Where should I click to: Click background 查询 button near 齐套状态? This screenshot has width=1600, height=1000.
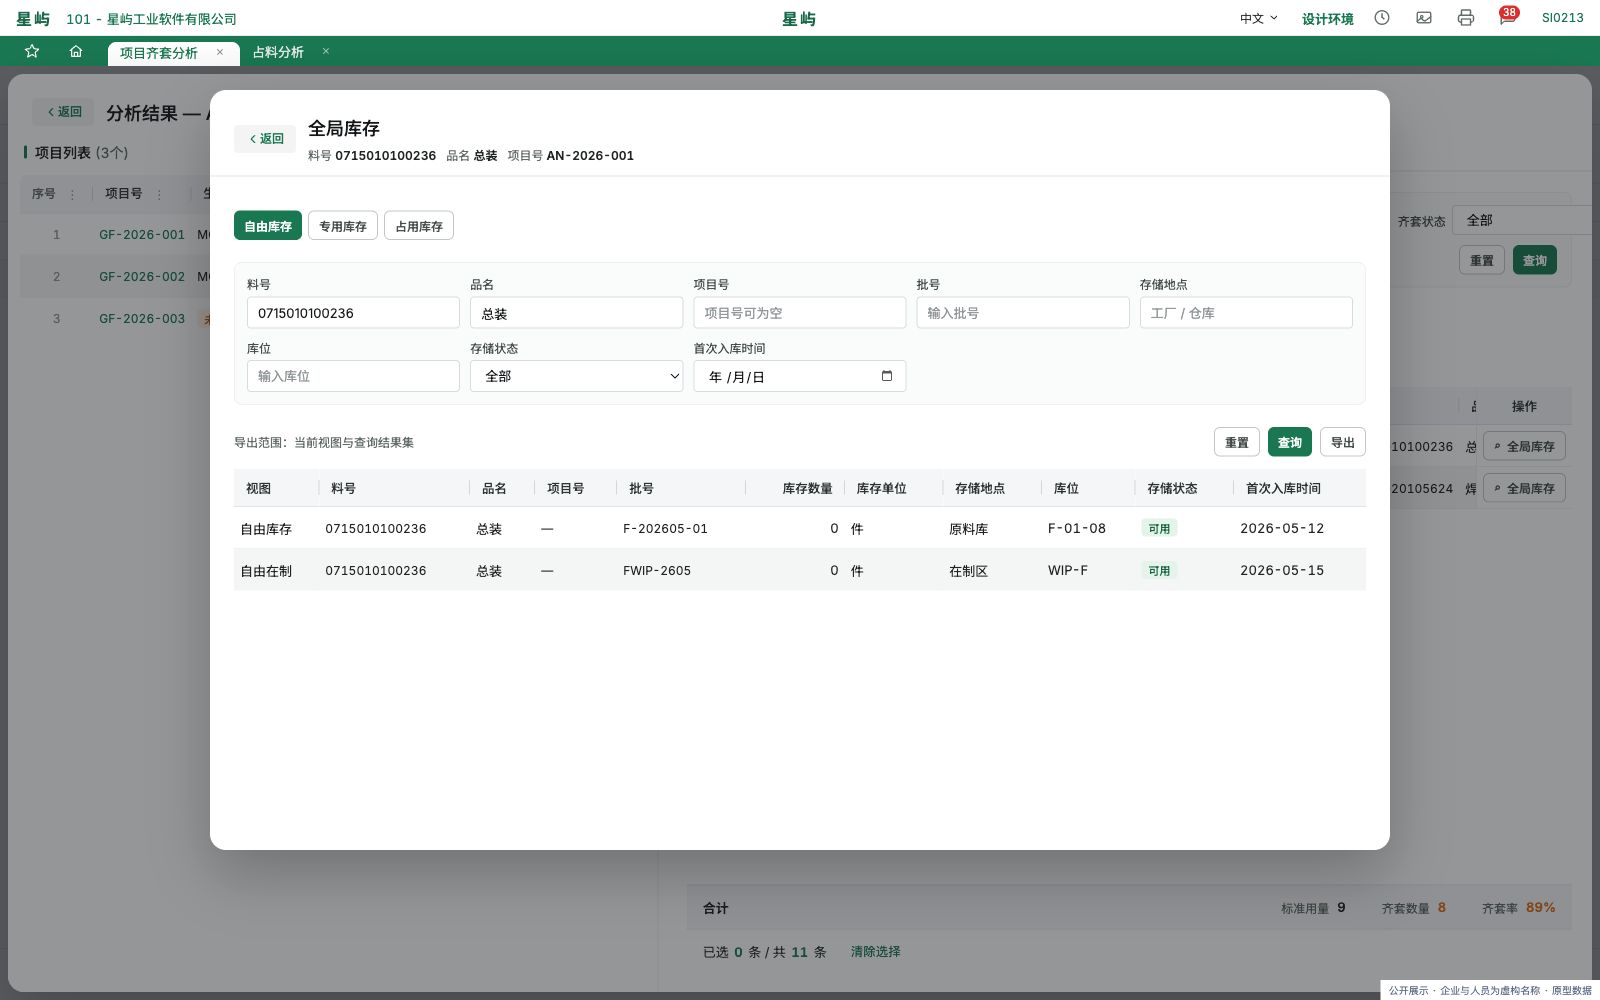pyautogui.click(x=1534, y=260)
